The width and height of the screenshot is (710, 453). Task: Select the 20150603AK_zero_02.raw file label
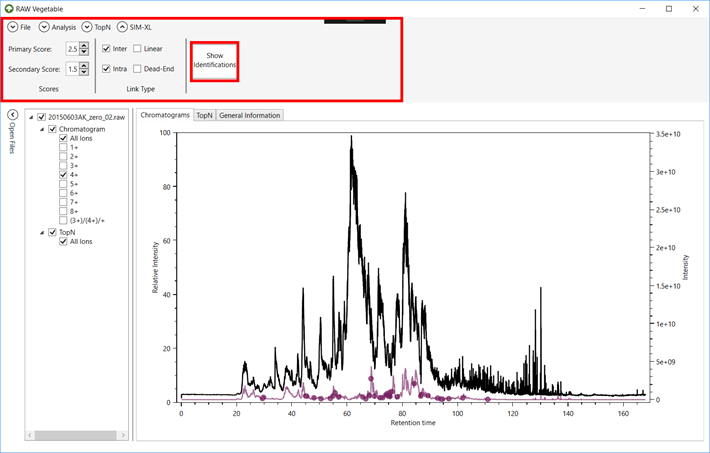click(x=86, y=117)
